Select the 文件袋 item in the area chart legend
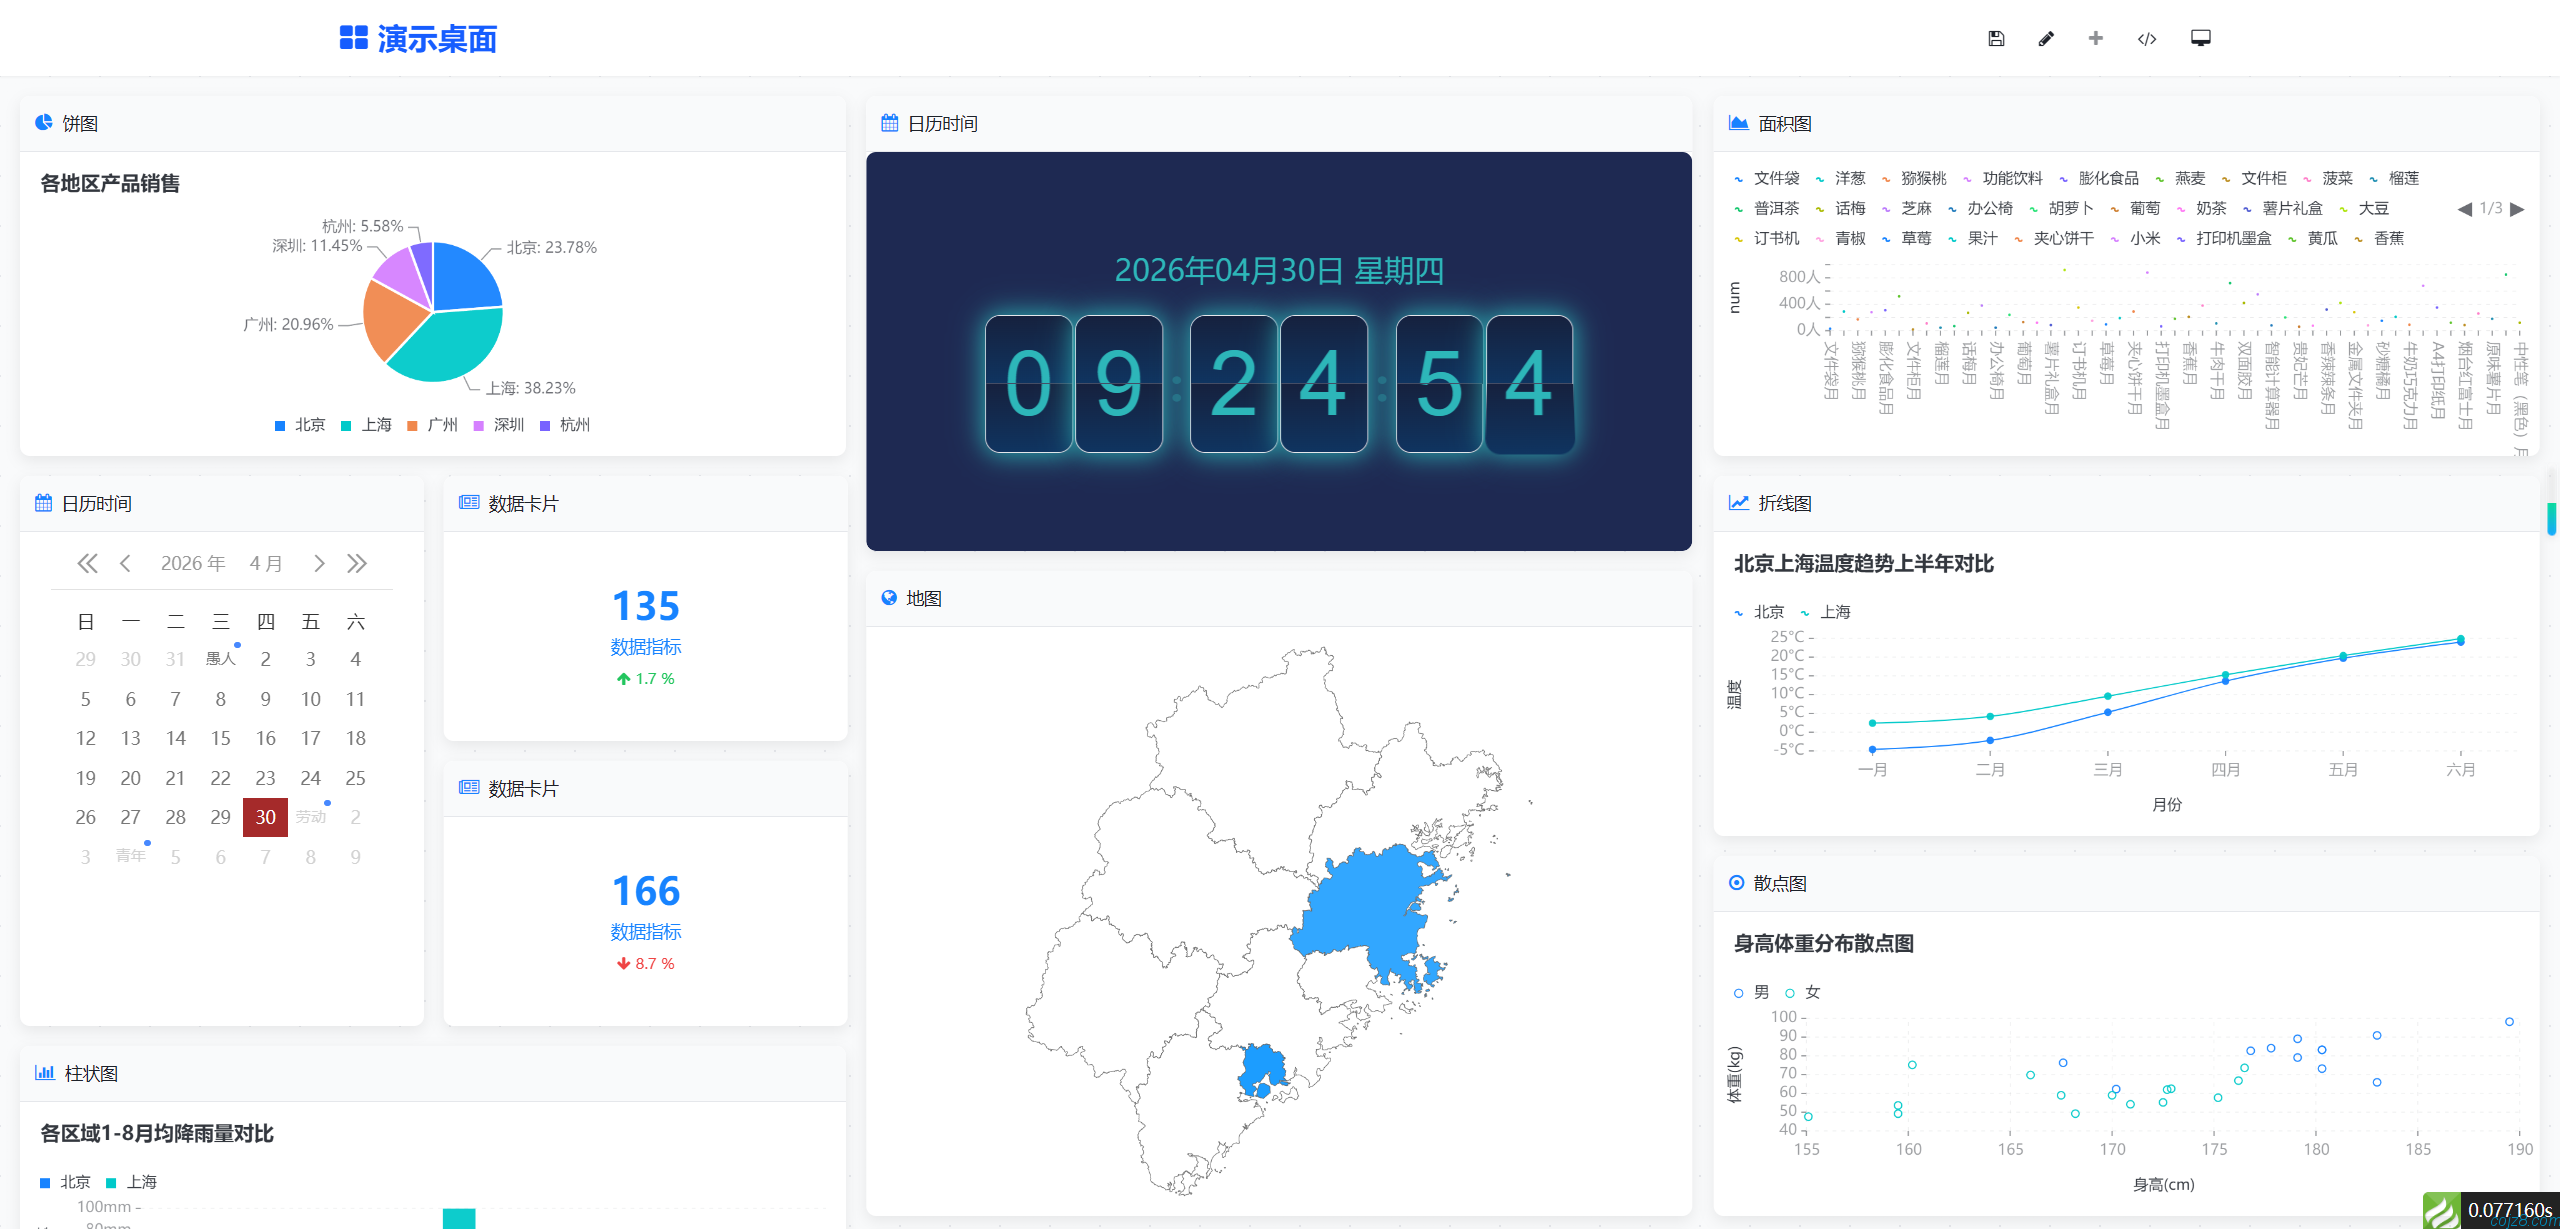 [1775, 178]
